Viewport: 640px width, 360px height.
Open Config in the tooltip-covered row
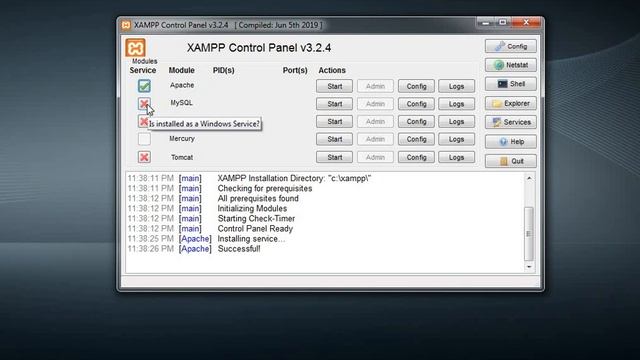416,122
